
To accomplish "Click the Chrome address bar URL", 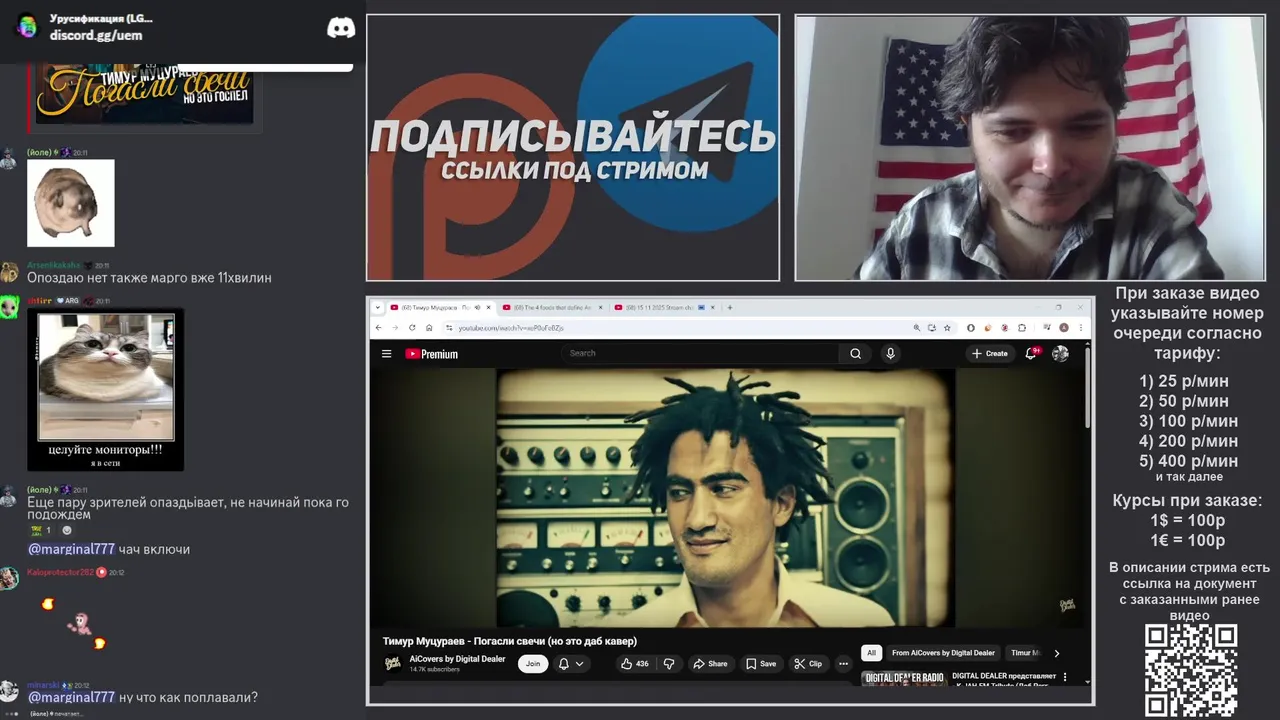I will (511, 328).
